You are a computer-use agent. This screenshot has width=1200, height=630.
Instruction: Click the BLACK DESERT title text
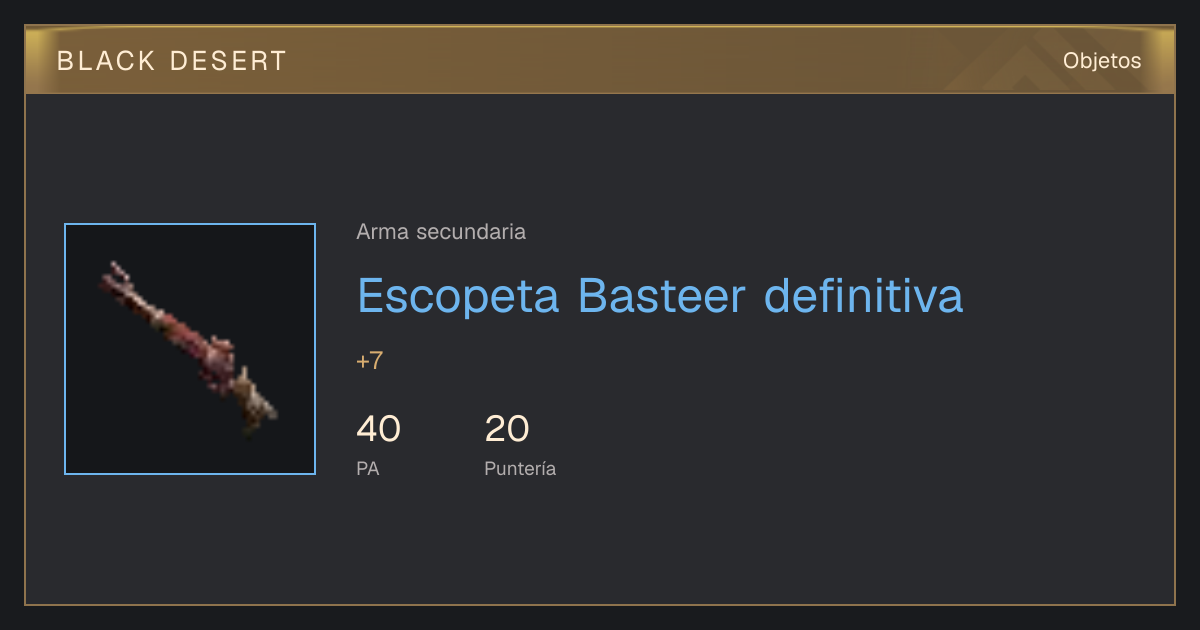pyautogui.click(x=172, y=61)
